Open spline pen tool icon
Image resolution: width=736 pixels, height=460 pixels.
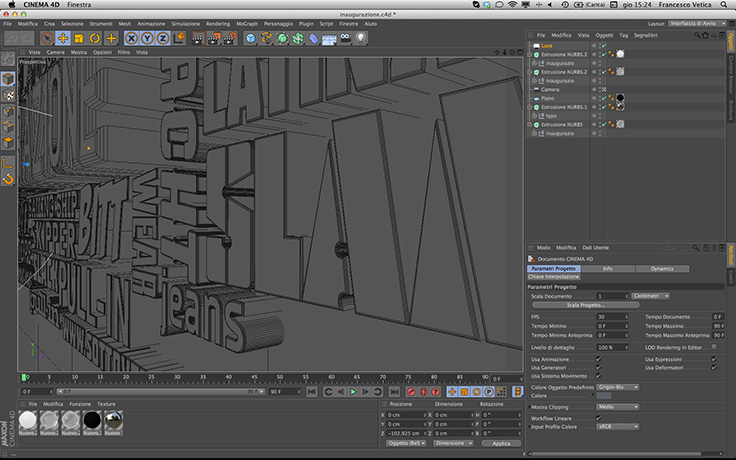pyautogui.click(x=266, y=38)
